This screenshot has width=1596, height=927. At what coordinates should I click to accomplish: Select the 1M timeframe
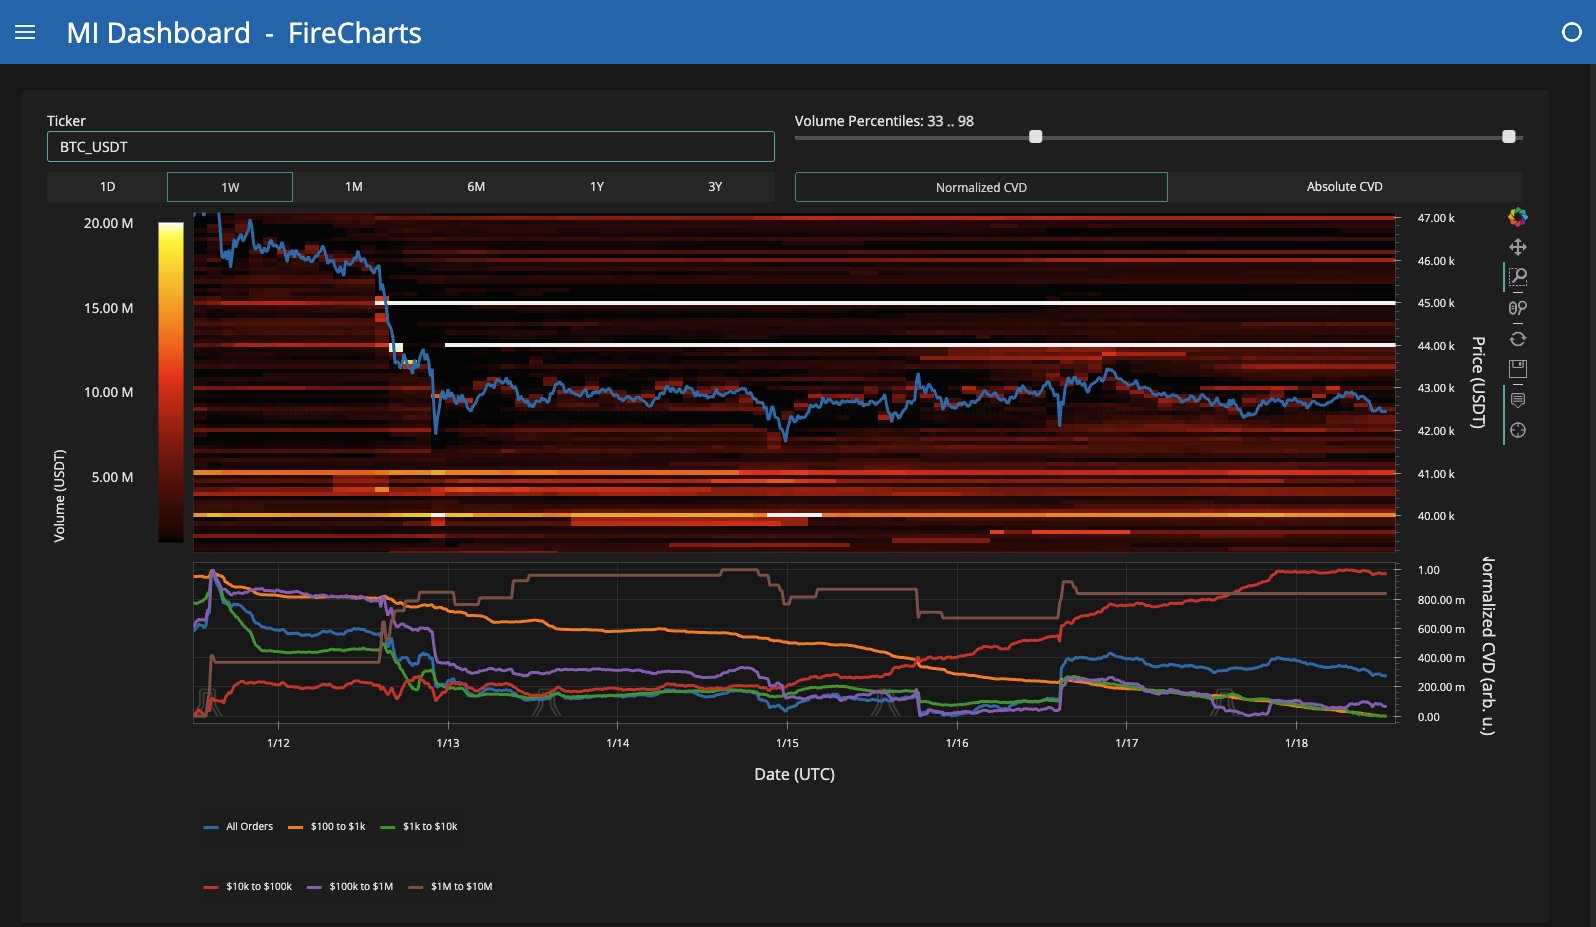(x=354, y=187)
